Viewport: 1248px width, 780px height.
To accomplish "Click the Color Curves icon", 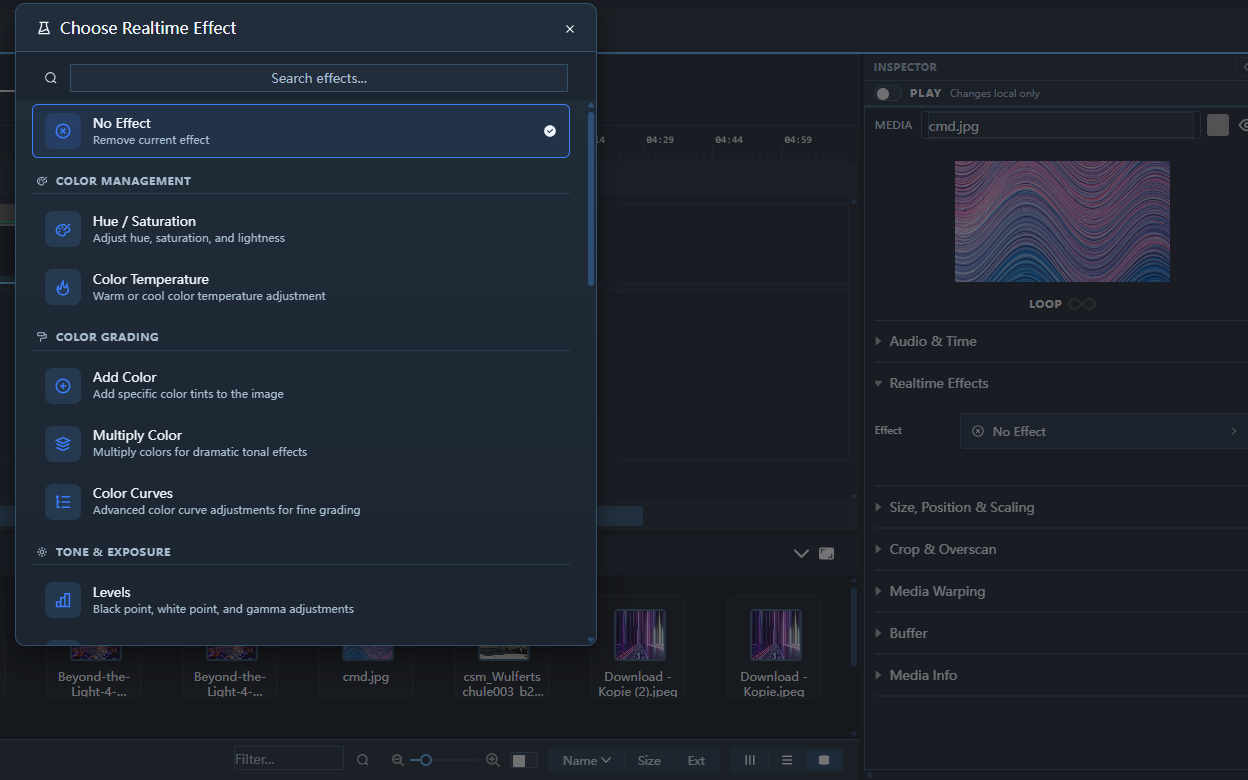I will click(x=63, y=501).
